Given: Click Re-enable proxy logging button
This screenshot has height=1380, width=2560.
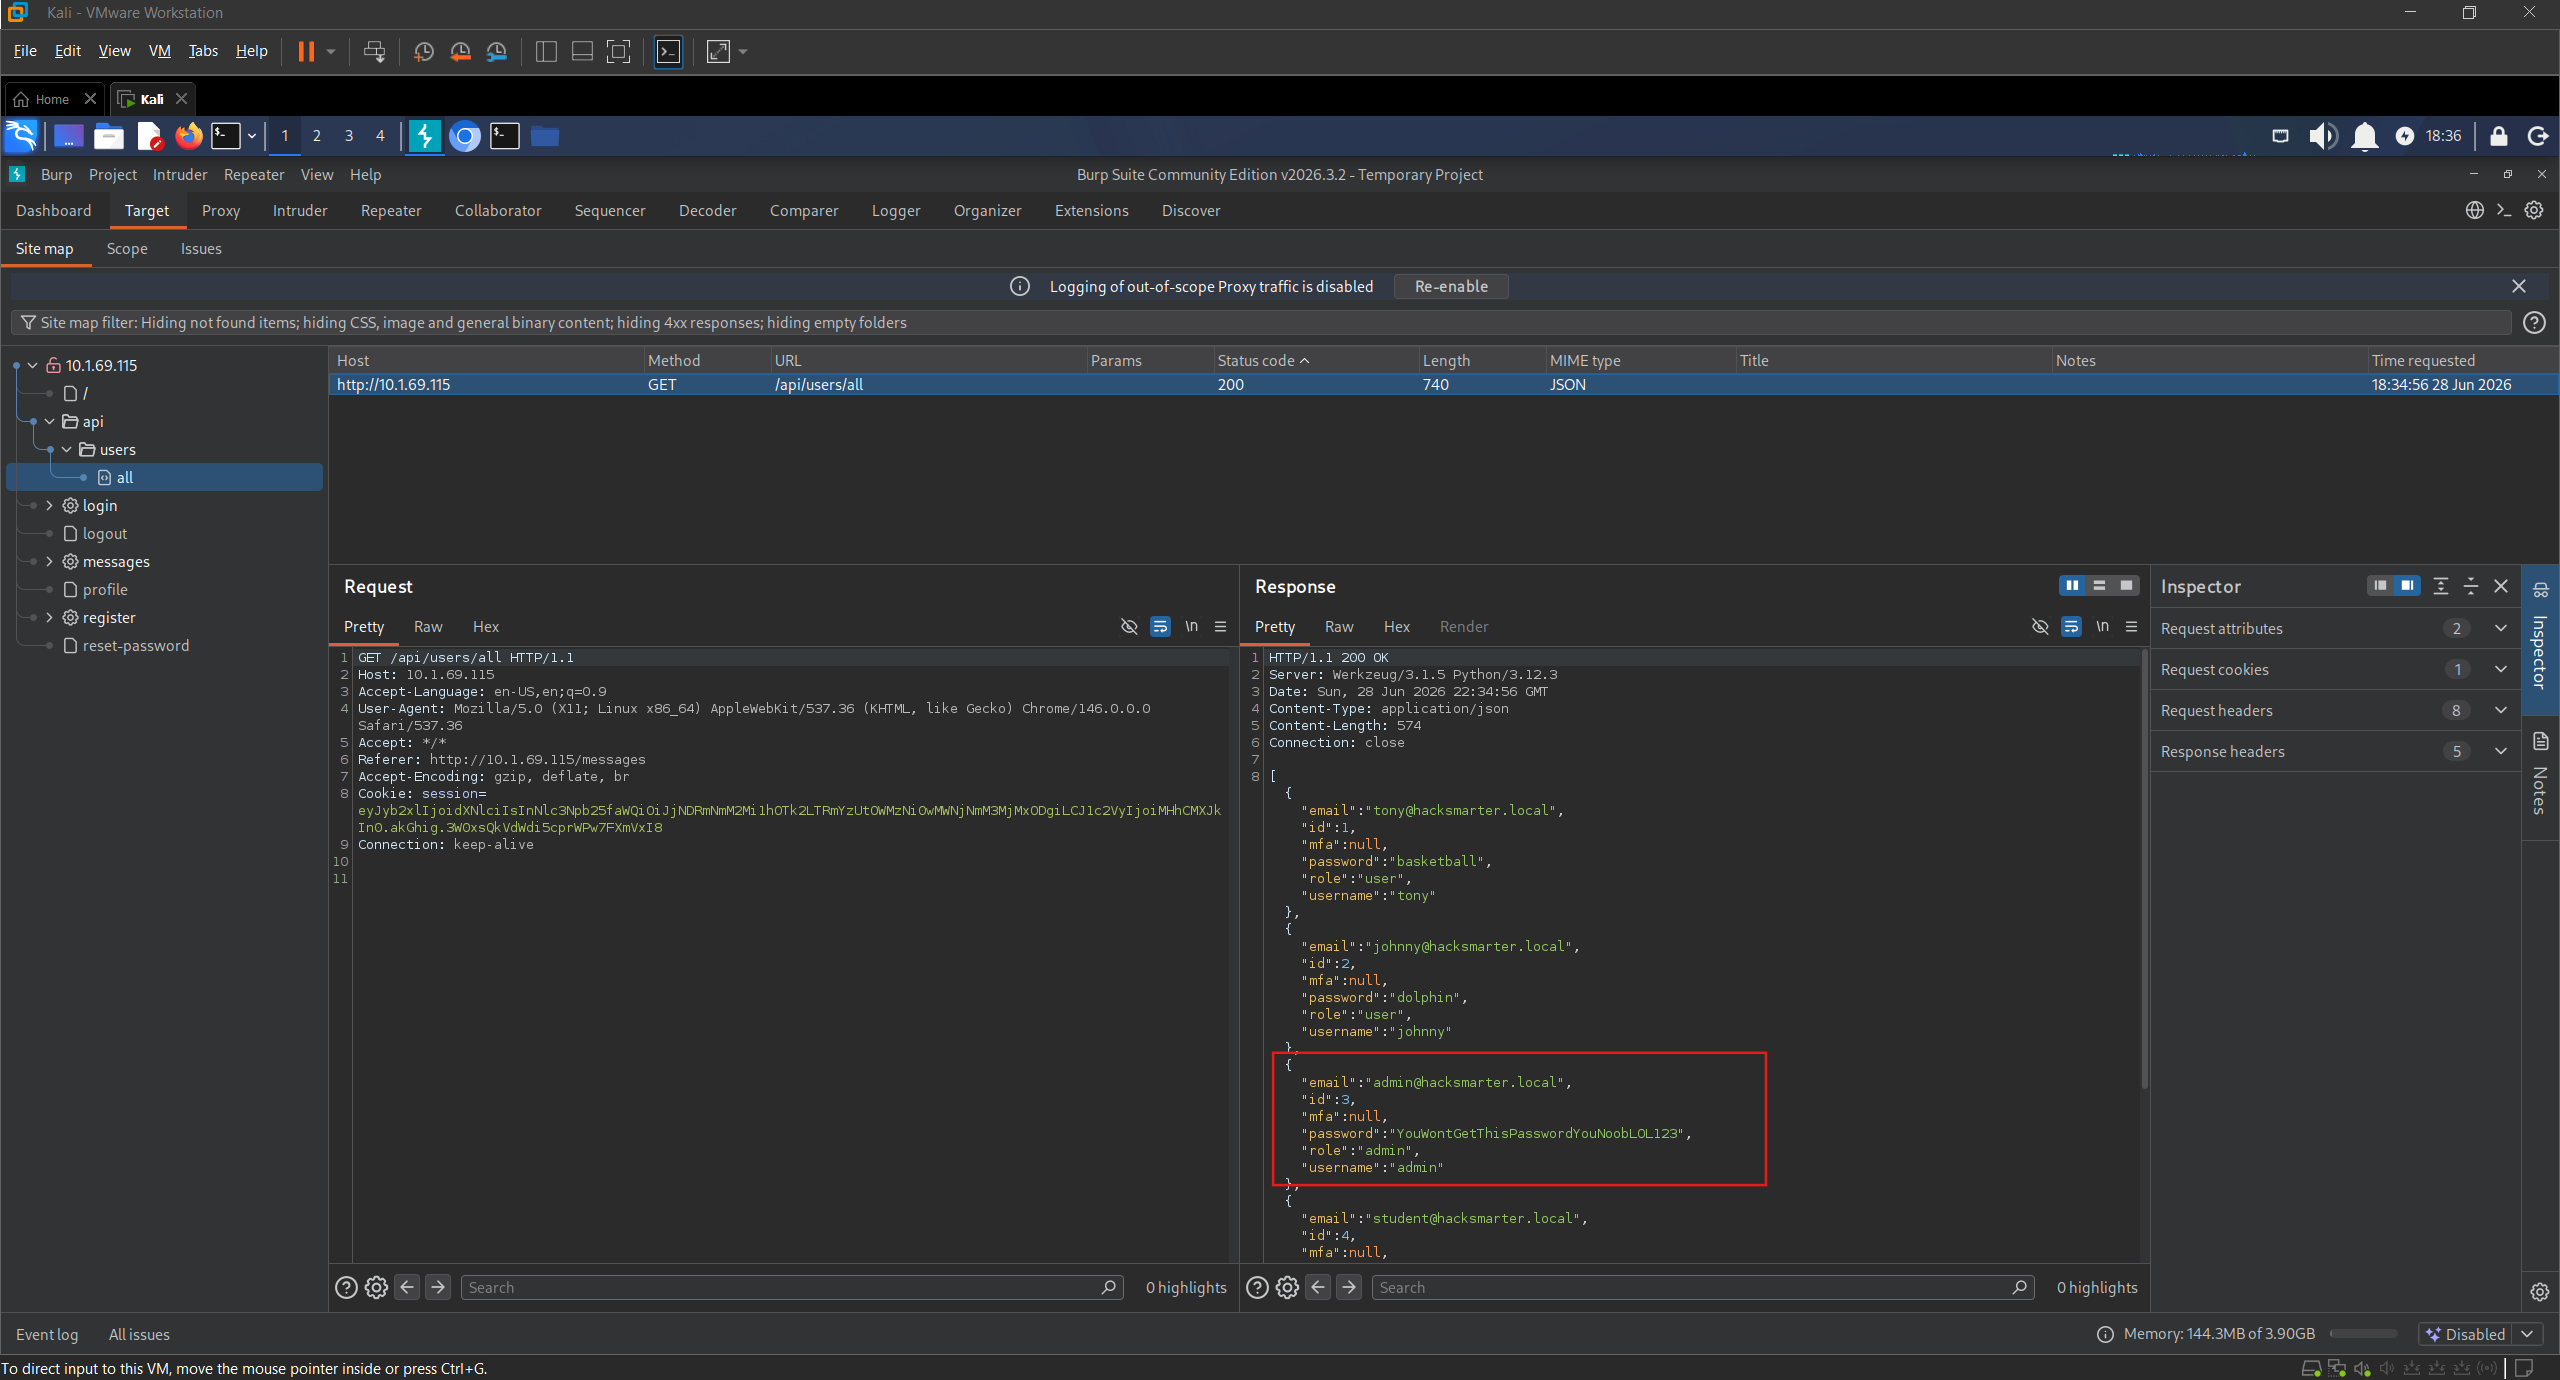Looking at the screenshot, I should [x=1451, y=286].
